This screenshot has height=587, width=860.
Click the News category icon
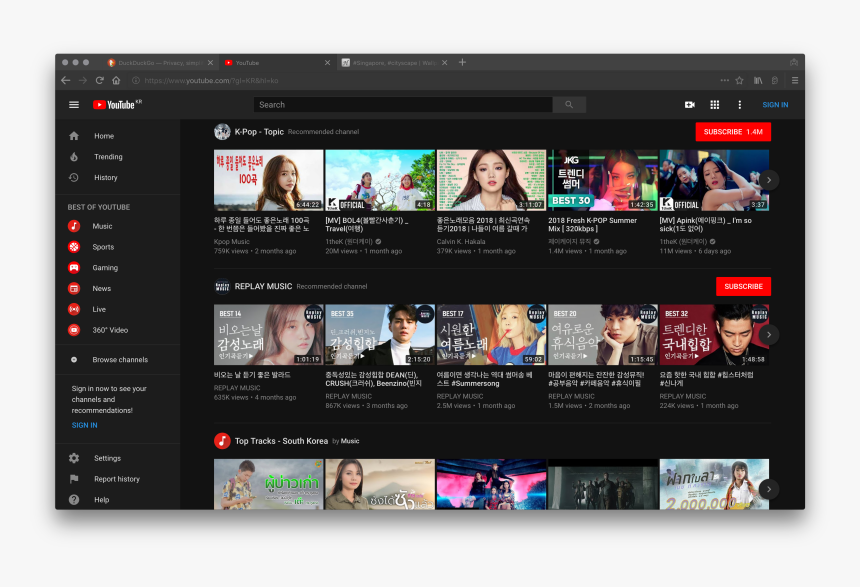[x=74, y=289]
